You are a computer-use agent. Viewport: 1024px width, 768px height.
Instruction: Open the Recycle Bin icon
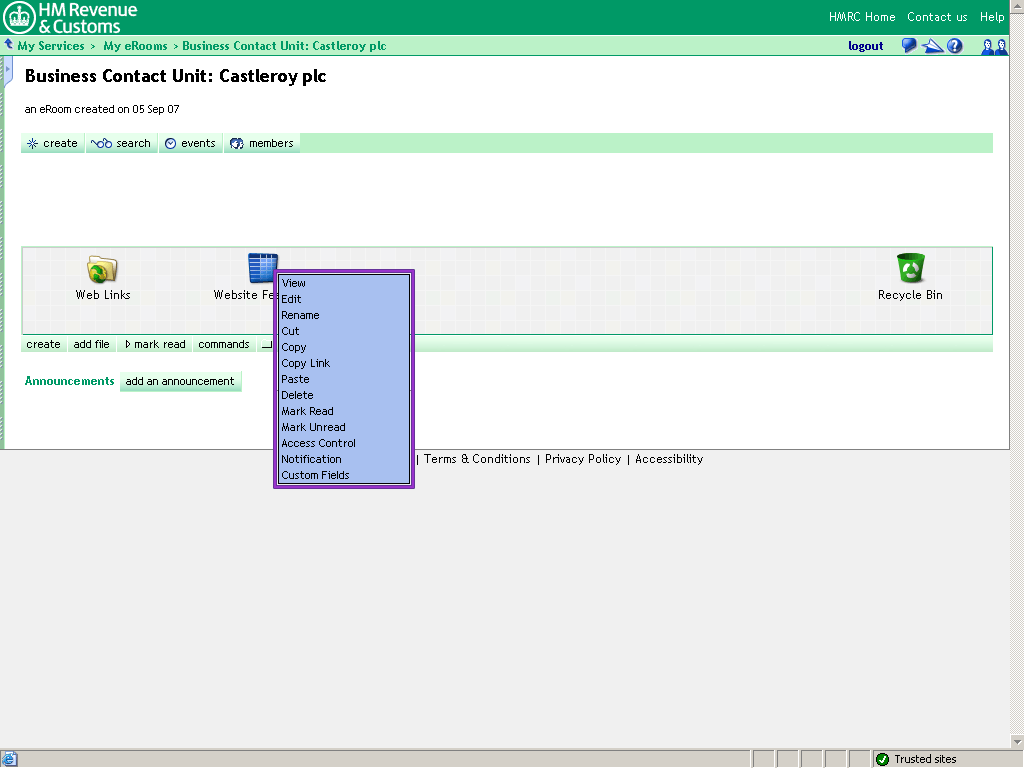pos(910,268)
